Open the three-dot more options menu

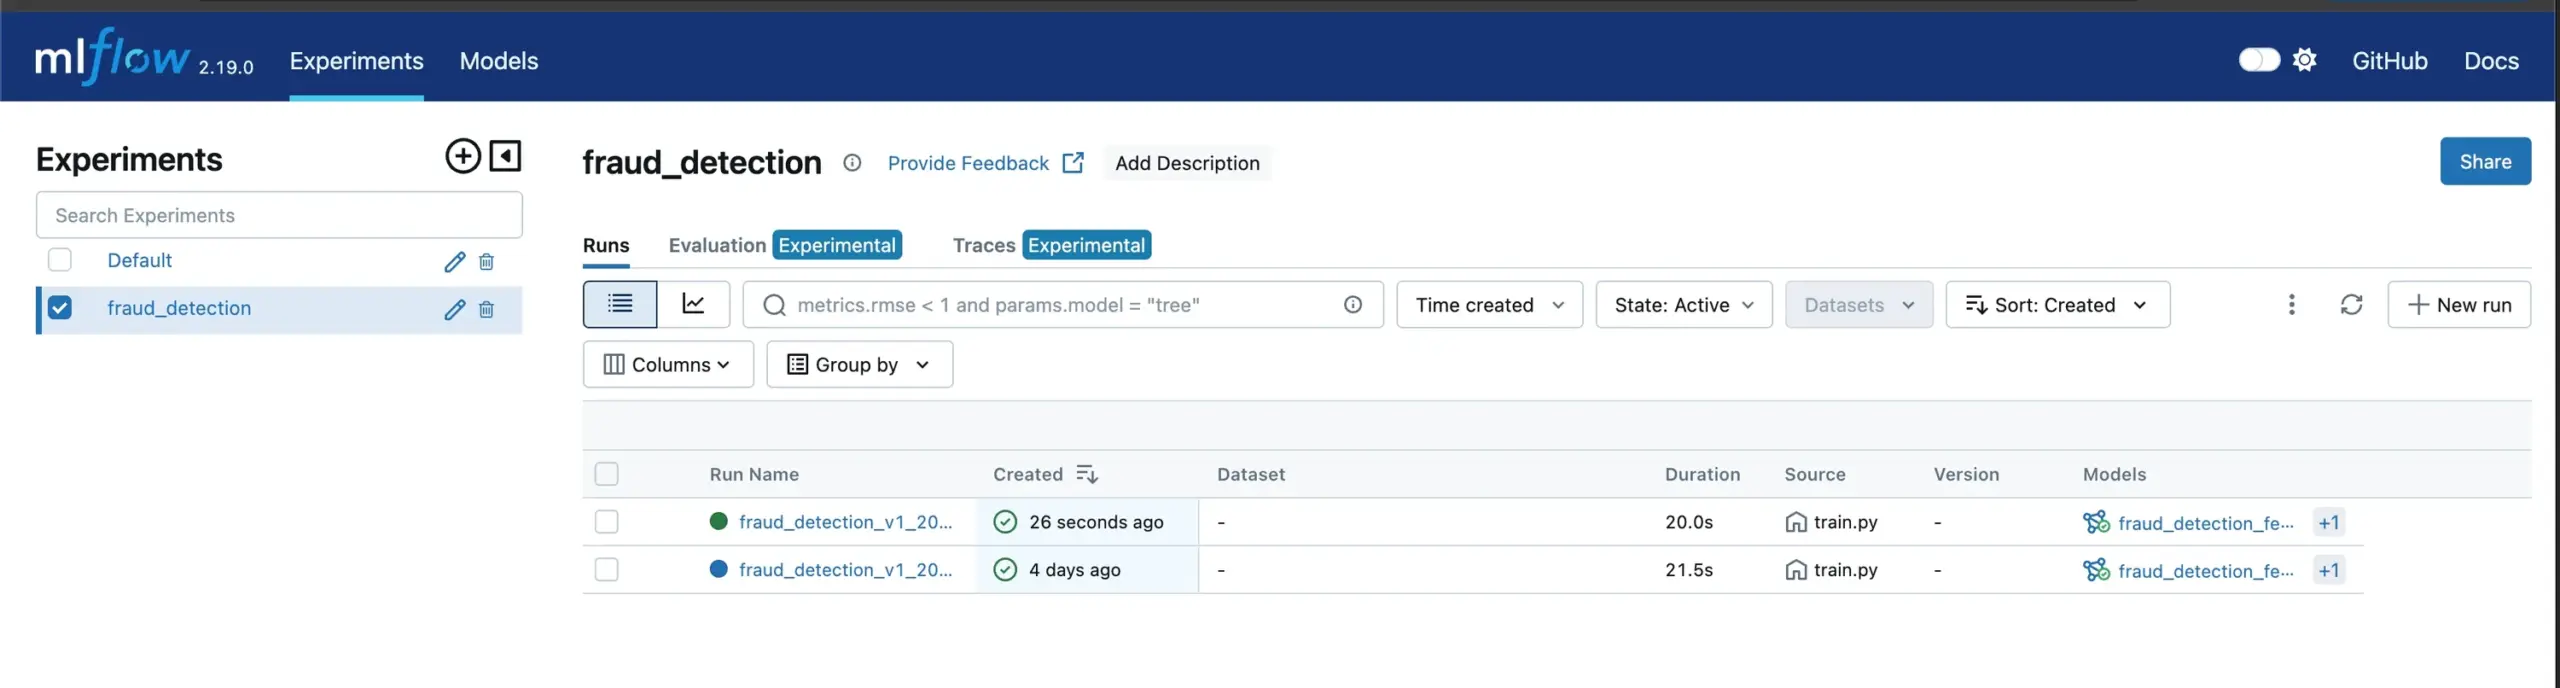(x=2291, y=304)
